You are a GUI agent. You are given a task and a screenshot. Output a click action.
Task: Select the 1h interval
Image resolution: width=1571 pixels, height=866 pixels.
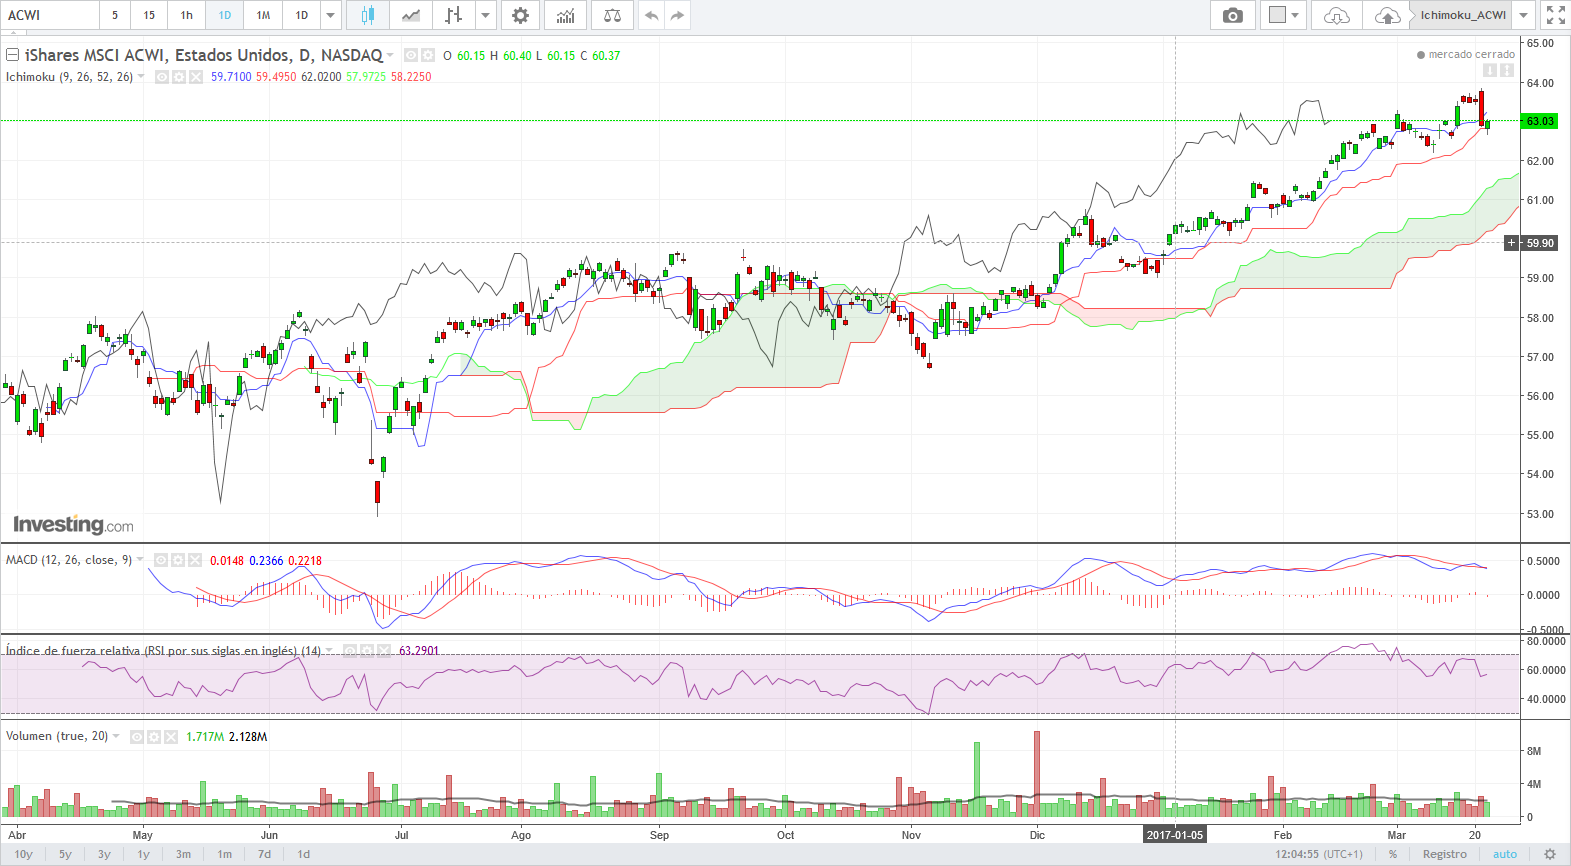[187, 15]
